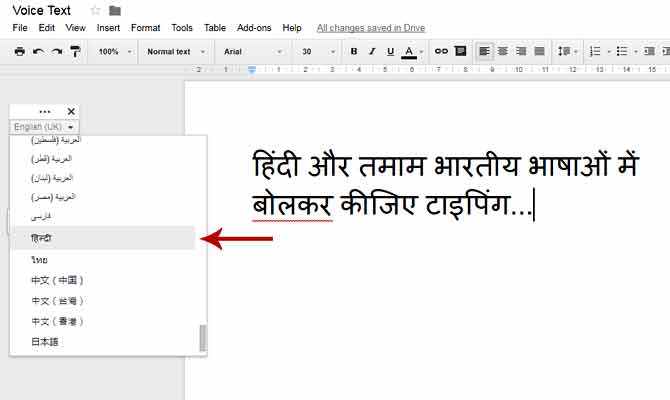Open the Format menu
The width and height of the screenshot is (670, 400).
[145, 28]
